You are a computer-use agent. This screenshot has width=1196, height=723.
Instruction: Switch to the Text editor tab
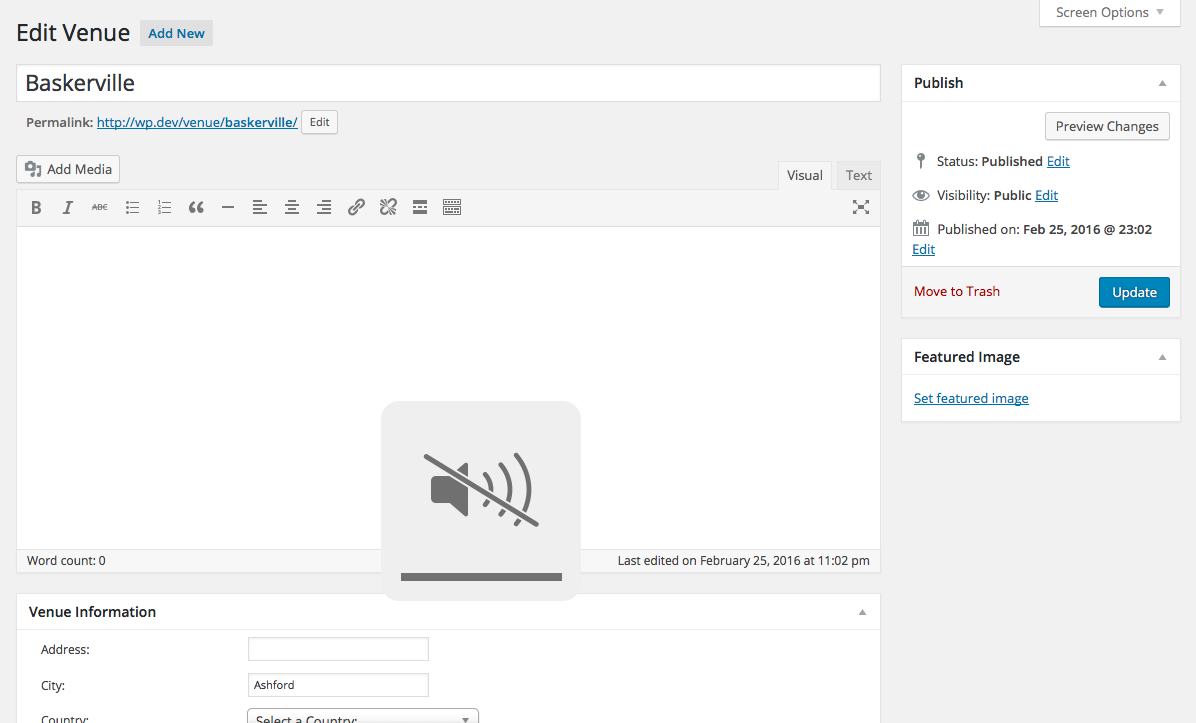tap(858, 175)
